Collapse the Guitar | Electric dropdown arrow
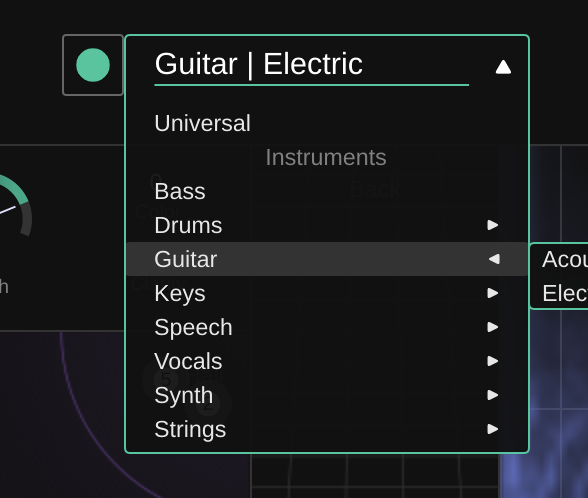Image resolution: width=588 pixels, height=498 pixels. 503,67
